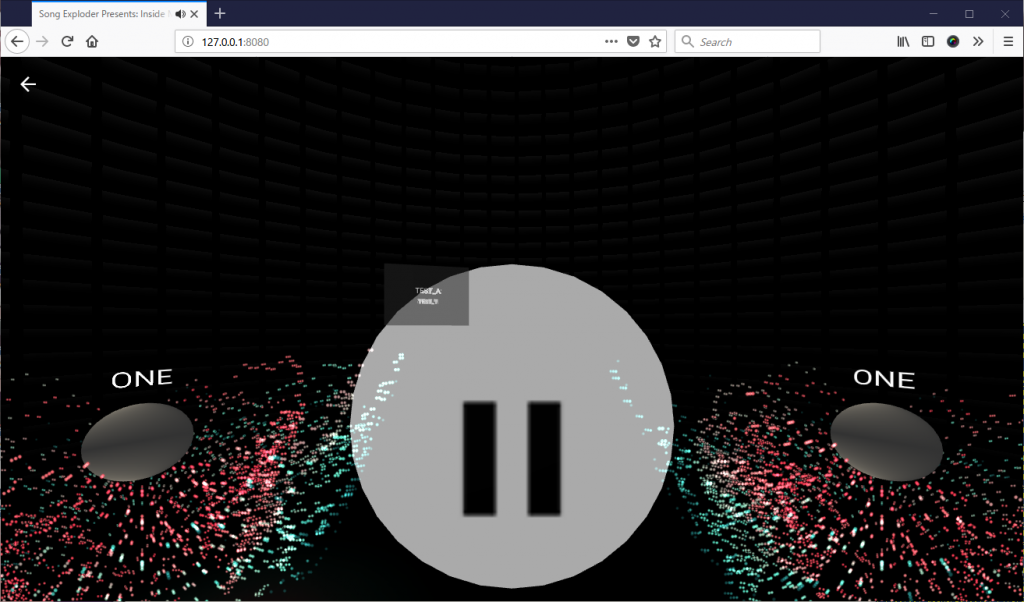Click the white back arrow in the scene
The image size is (1024, 602).
point(28,84)
